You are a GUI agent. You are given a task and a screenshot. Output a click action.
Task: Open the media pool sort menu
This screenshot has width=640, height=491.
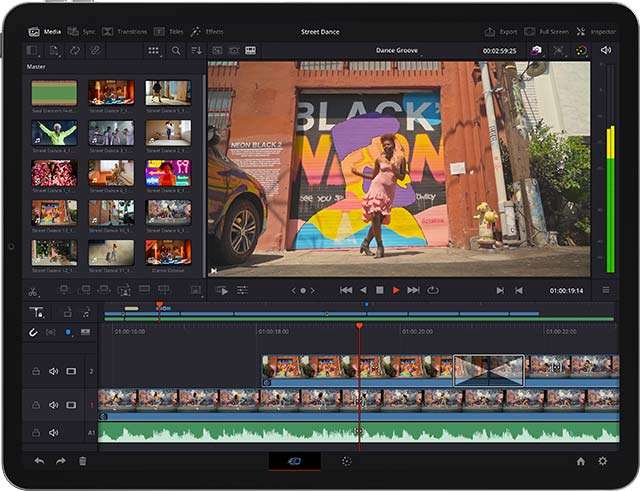point(196,50)
